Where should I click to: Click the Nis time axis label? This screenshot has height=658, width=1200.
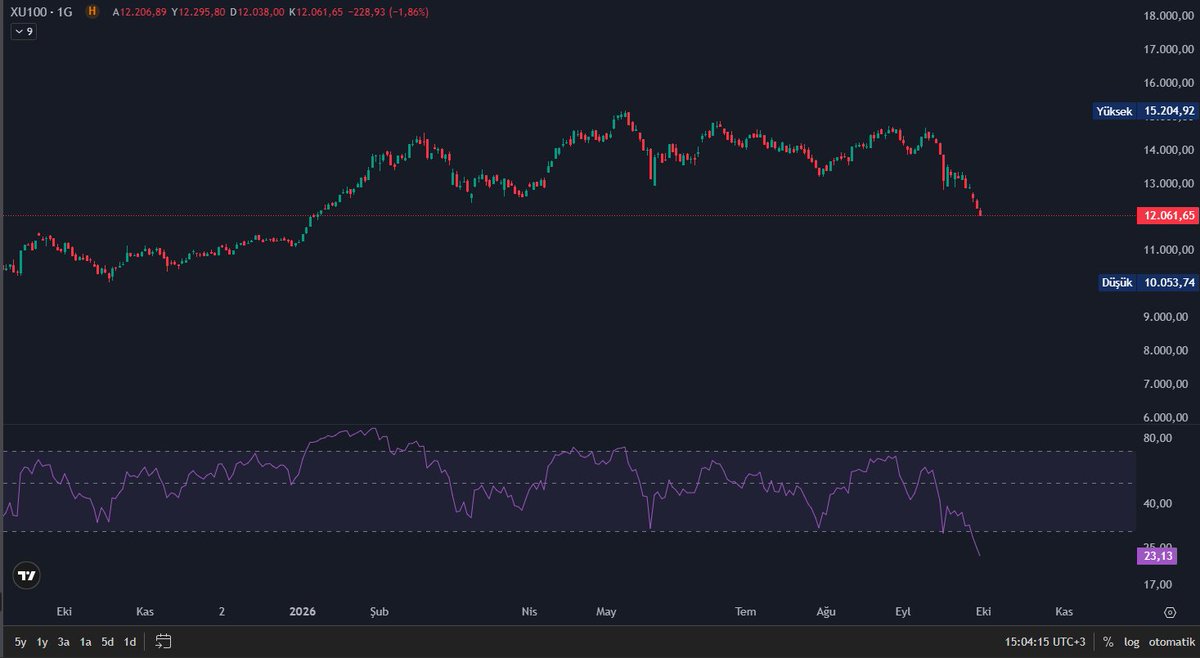530,611
